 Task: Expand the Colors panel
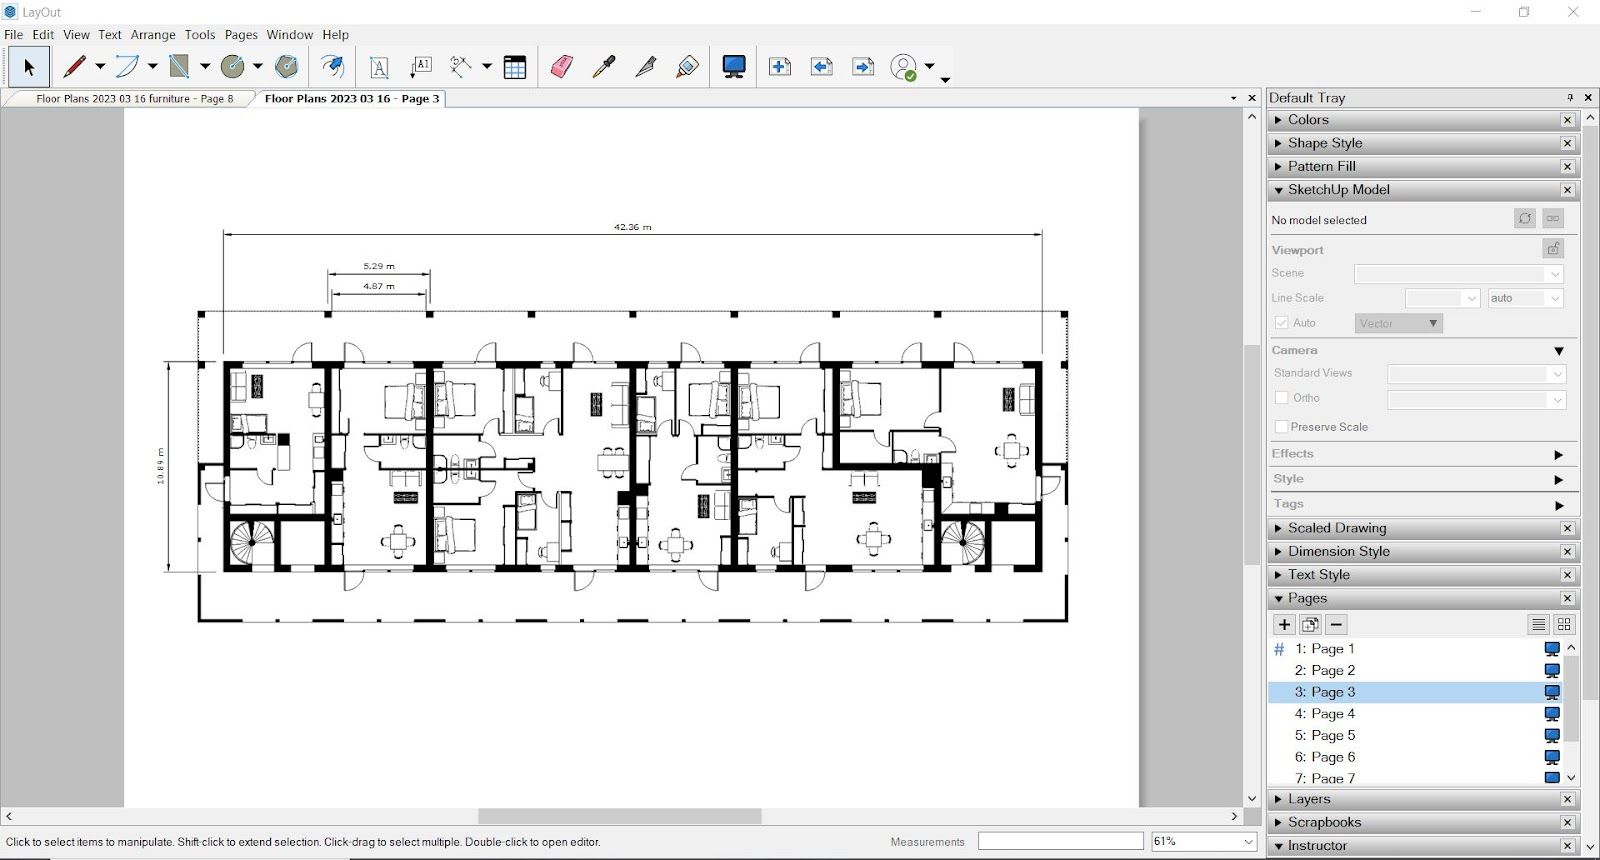pos(1278,120)
